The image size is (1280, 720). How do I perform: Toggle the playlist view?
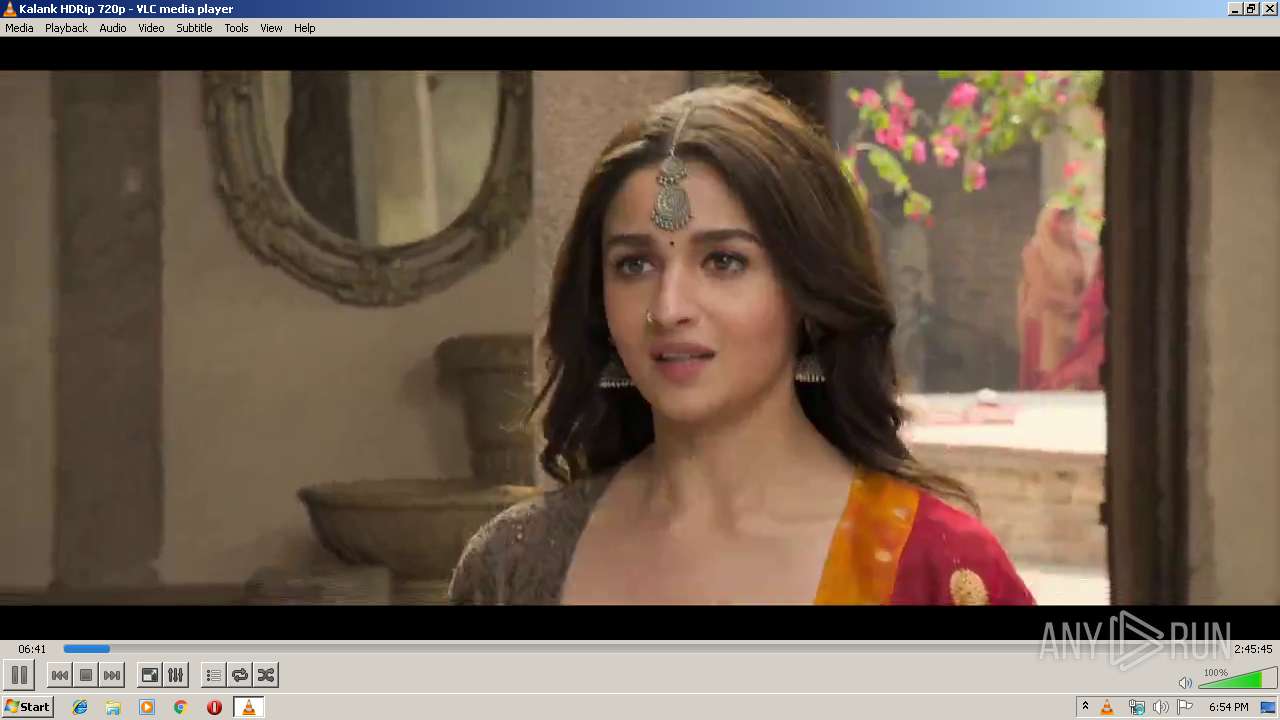[213, 675]
